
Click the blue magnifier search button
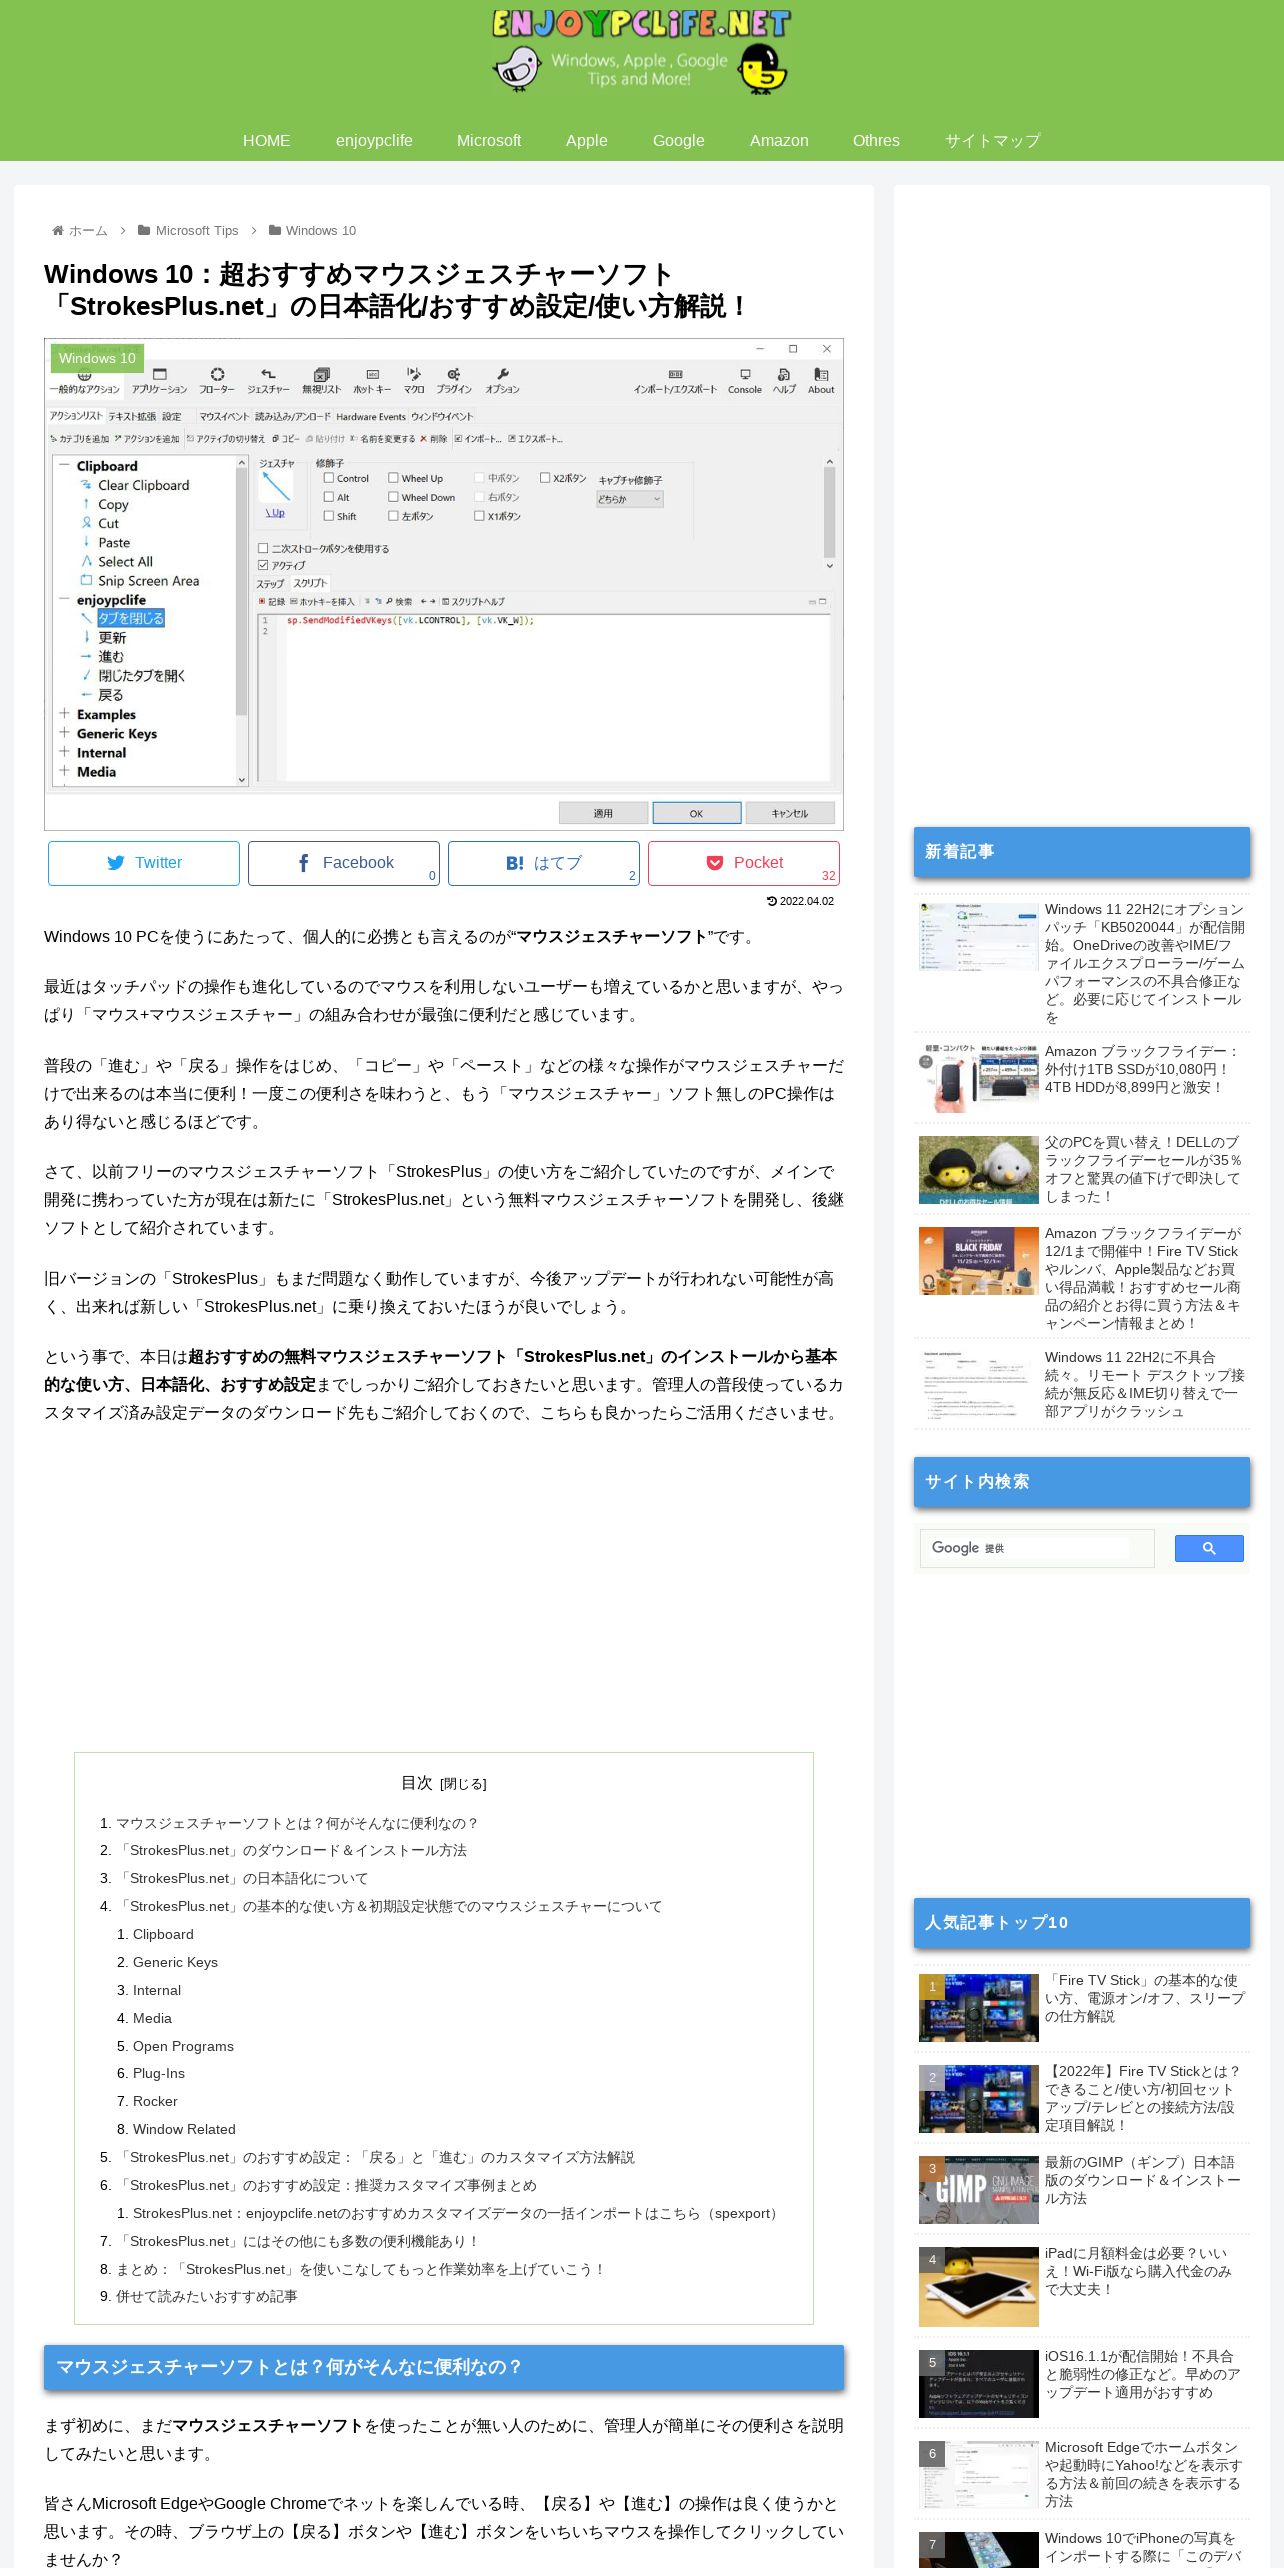pos(1209,1548)
